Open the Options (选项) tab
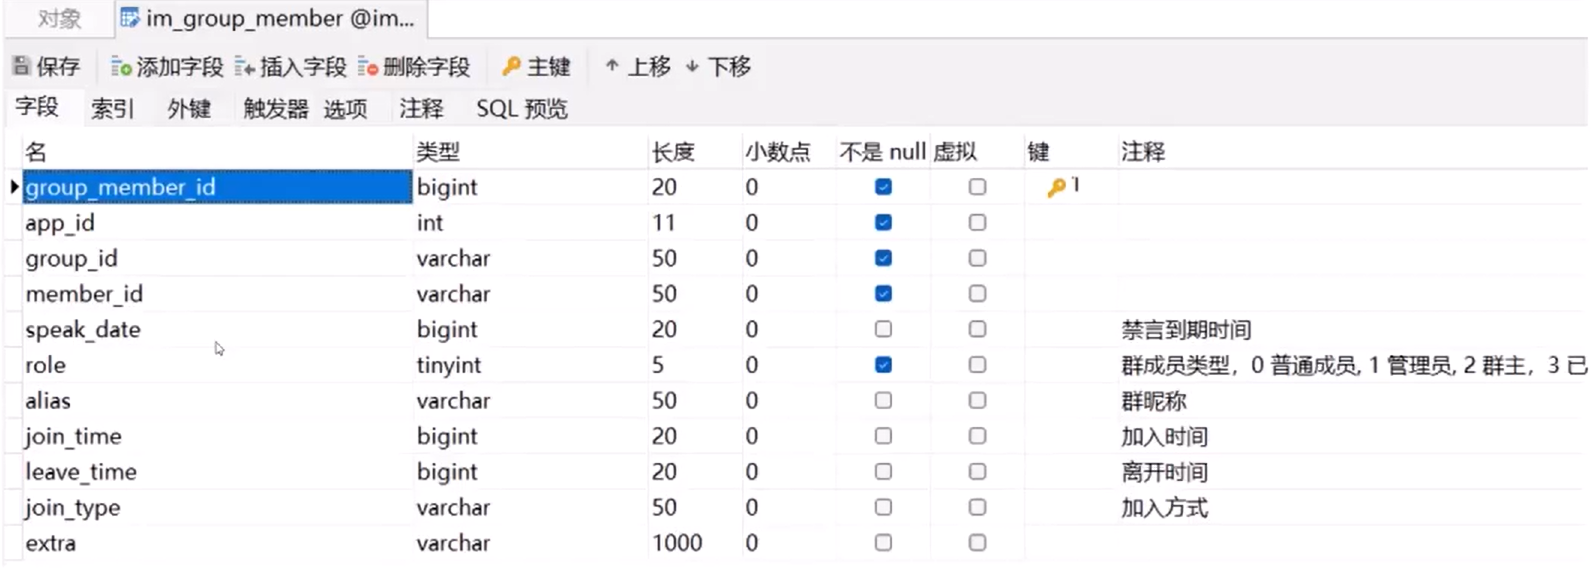The height and width of the screenshot is (579, 1591). click(x=345, y=108)
